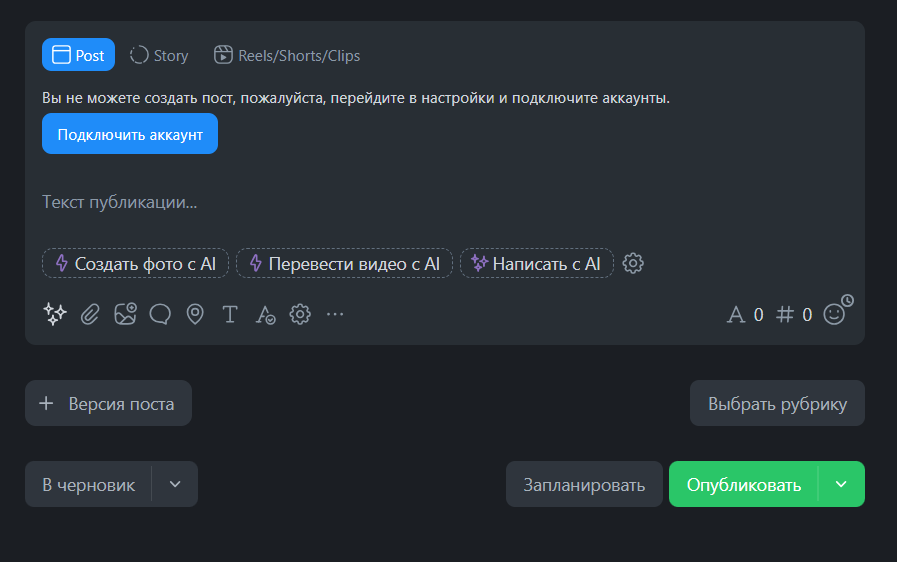The width and height of the screenshot is (897, 562).
Task: Open the image gallery icon
Action: pyautogui.click(x=125, y=314)
